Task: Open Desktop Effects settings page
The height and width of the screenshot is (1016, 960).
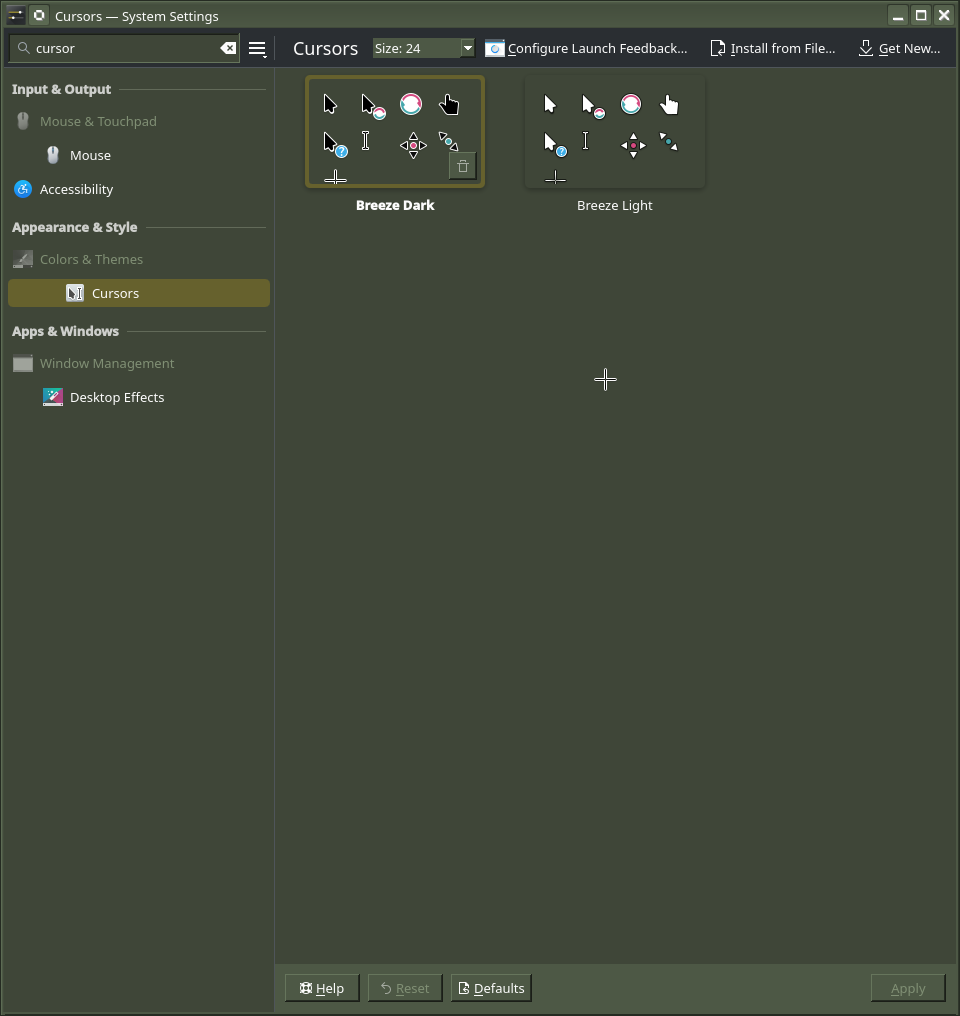Action: pyautogui.click(x=117, y=397)
